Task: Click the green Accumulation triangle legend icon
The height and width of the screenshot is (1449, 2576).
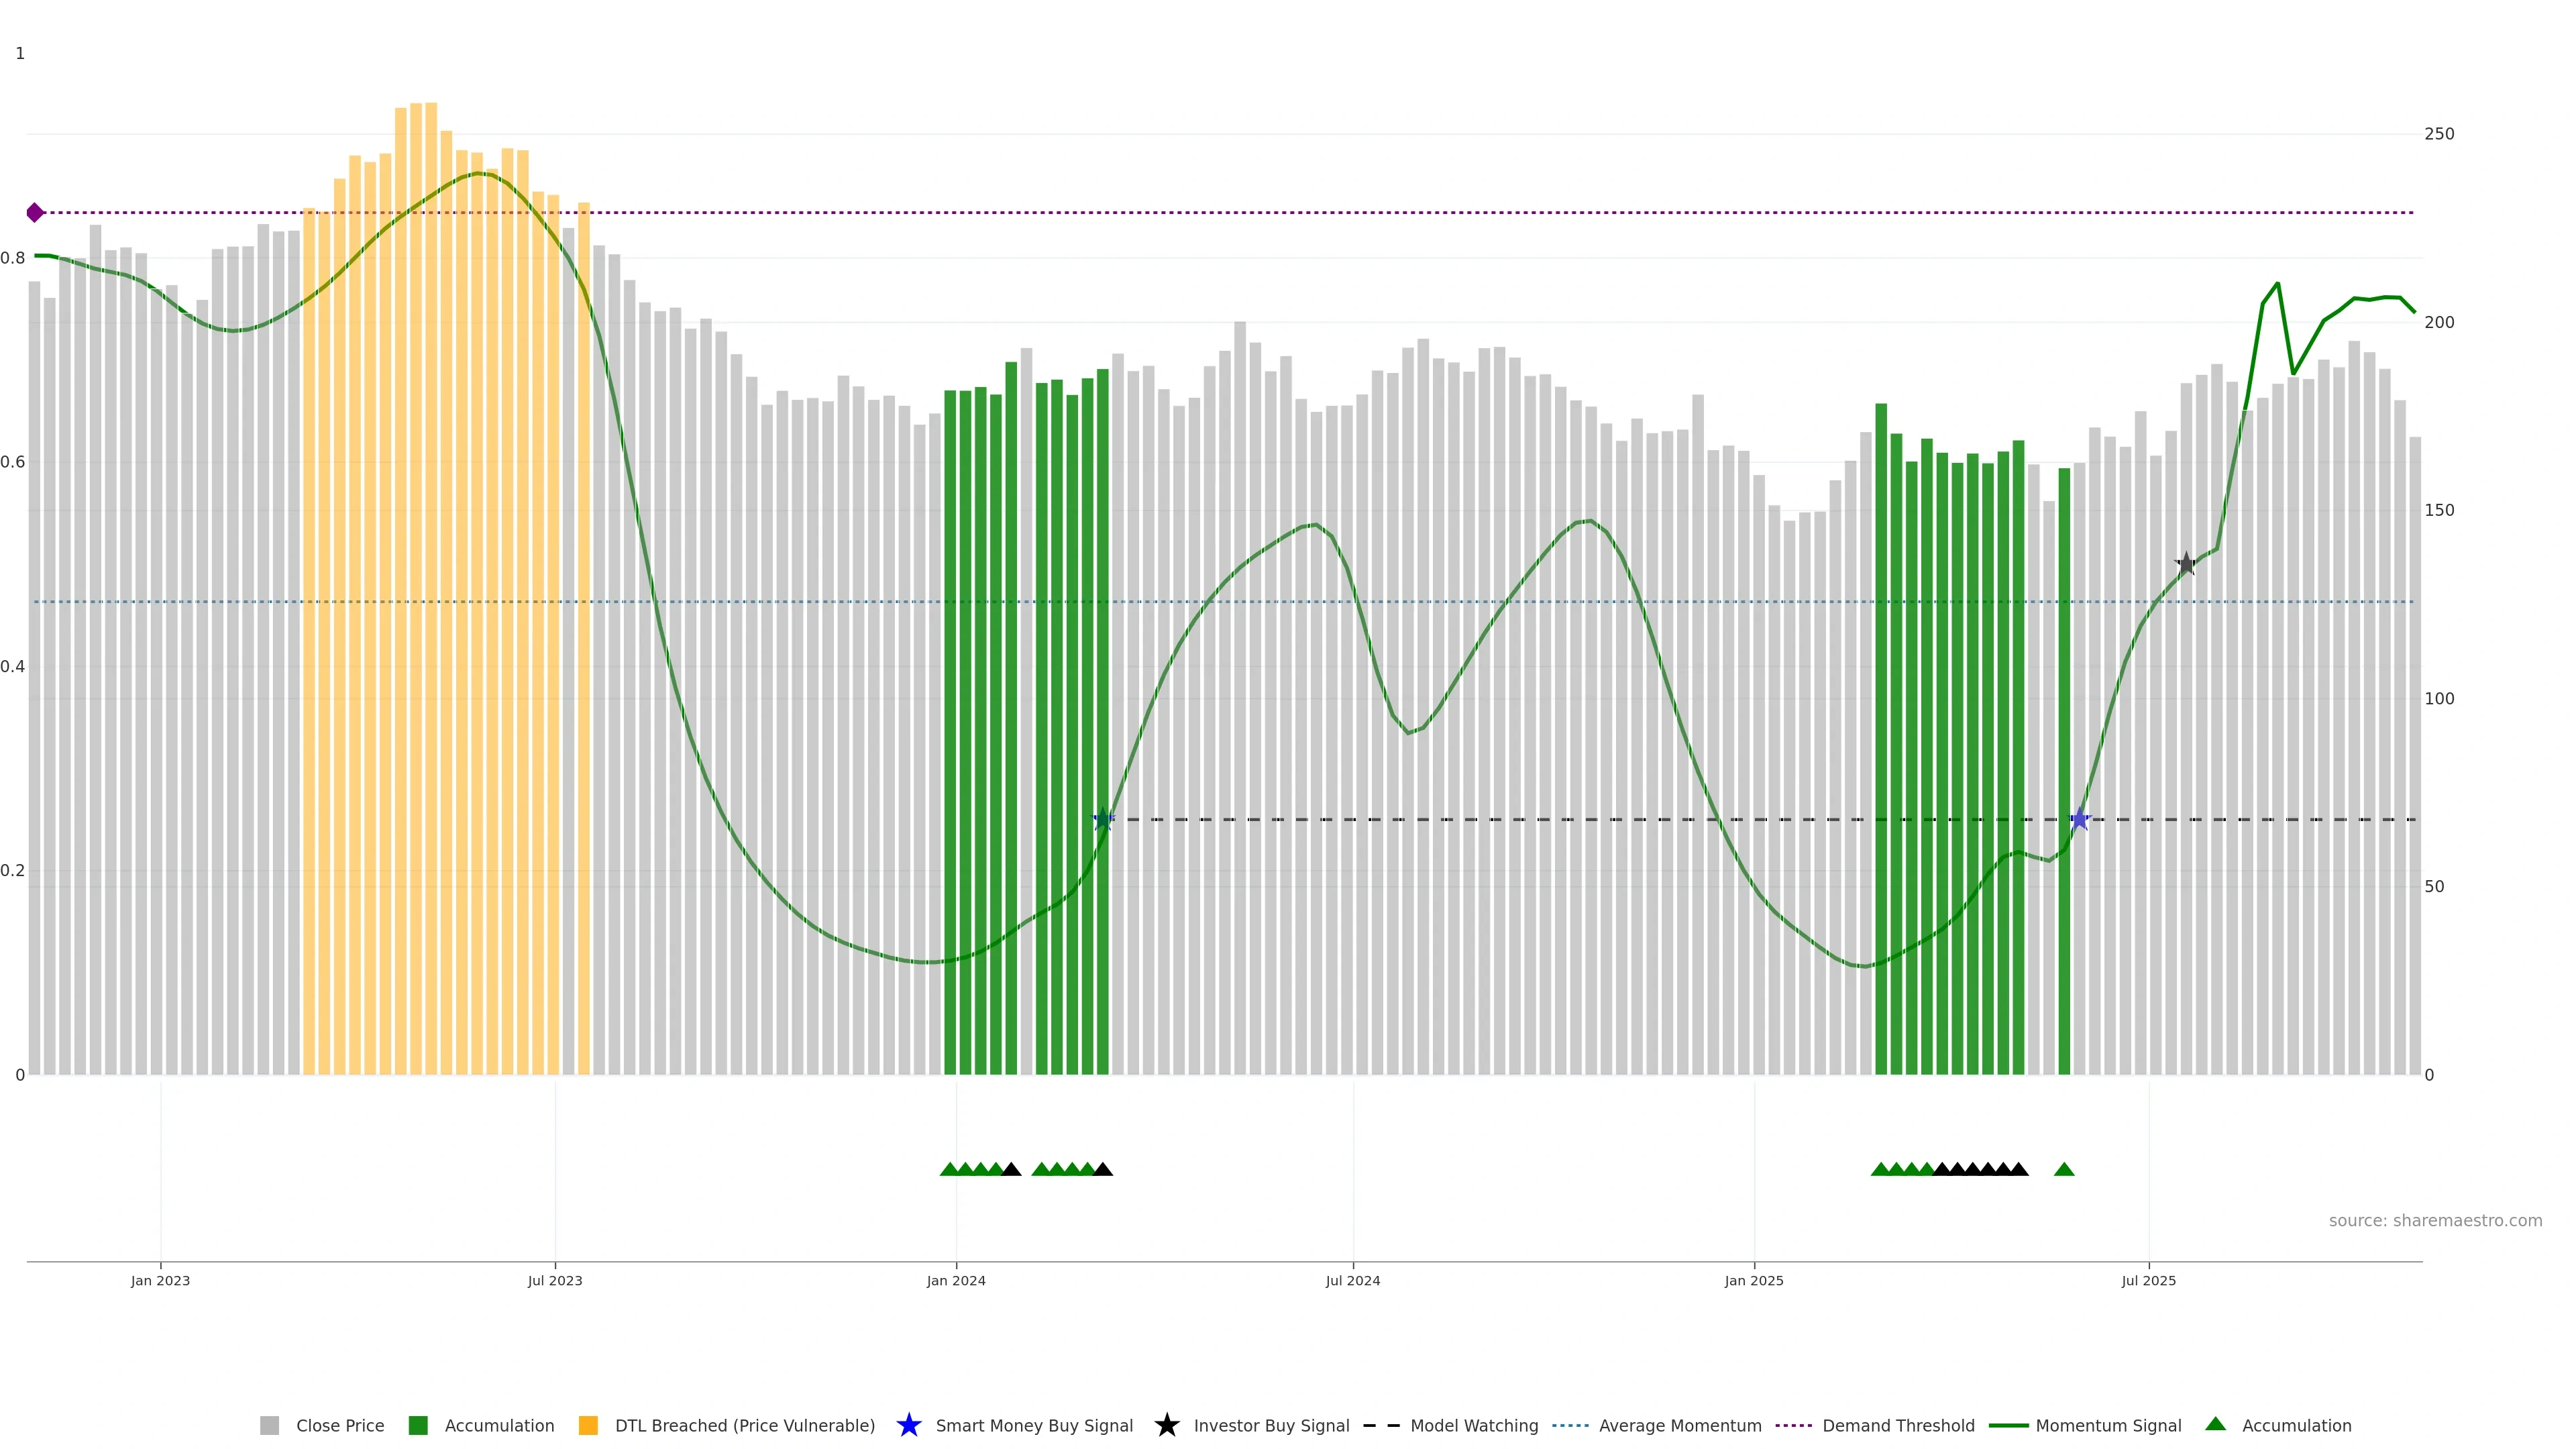Action: click(2215, 1424)
